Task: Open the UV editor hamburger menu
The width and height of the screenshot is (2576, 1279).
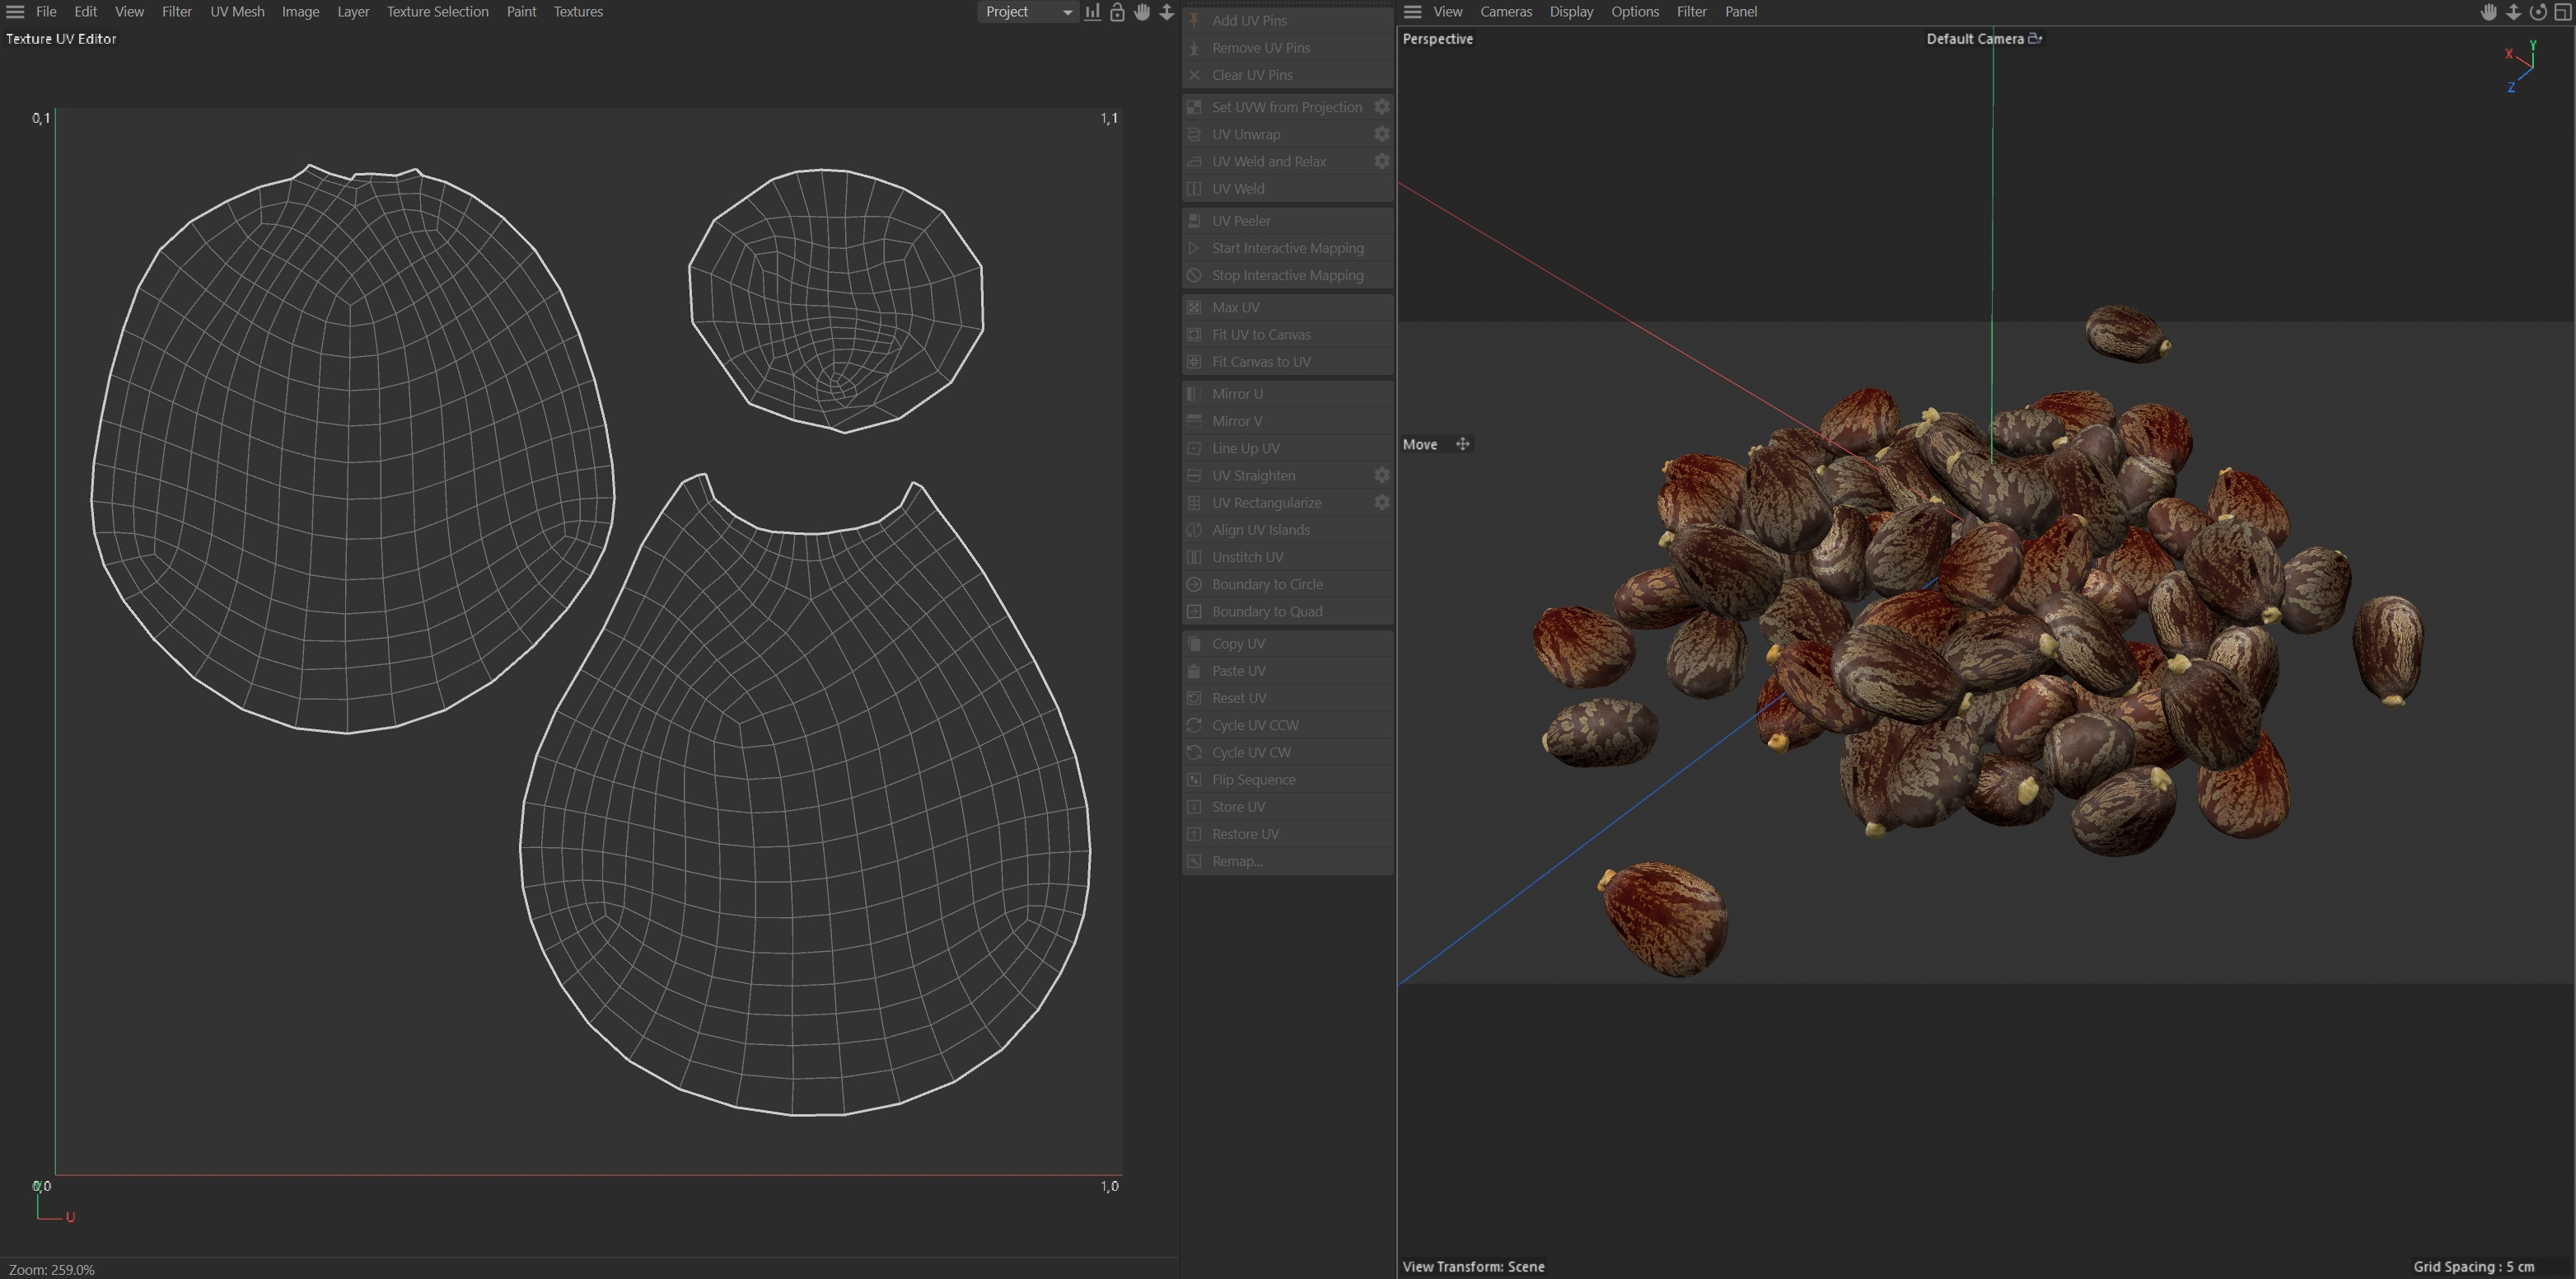Action: click(x=15, y=12)
